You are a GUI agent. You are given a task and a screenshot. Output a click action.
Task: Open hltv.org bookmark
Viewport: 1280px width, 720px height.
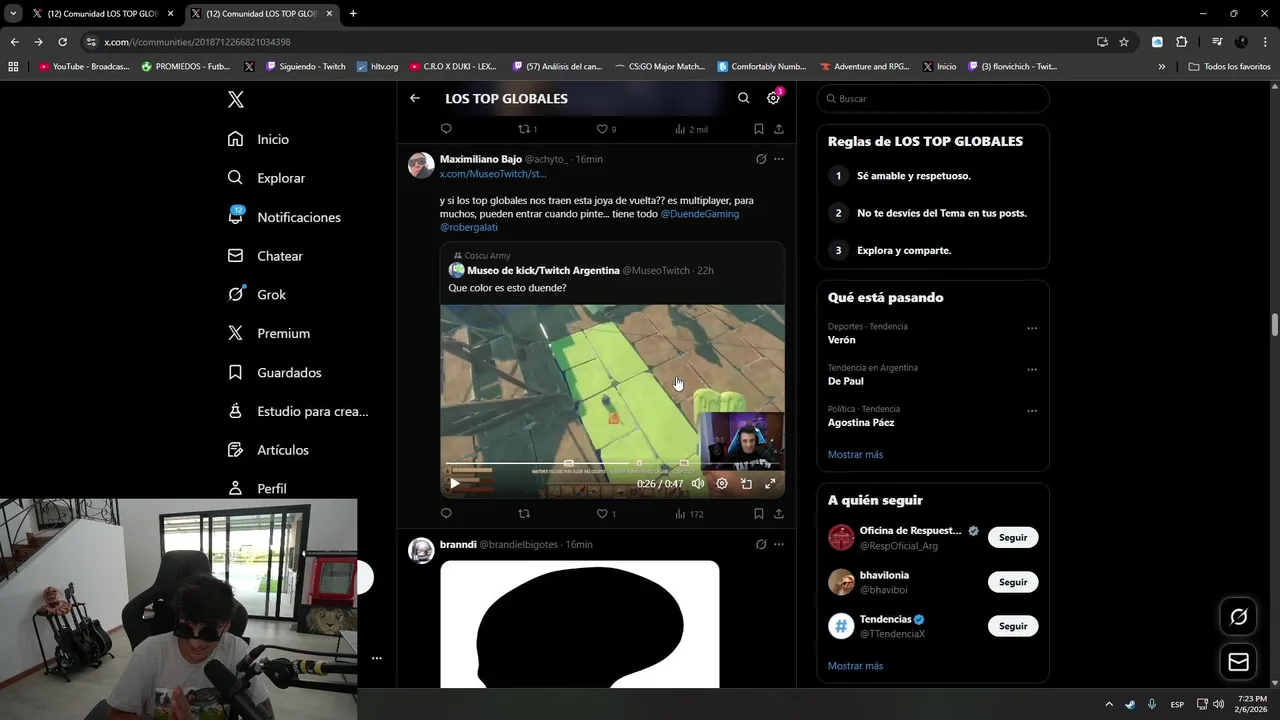click(x=377, y=67)
